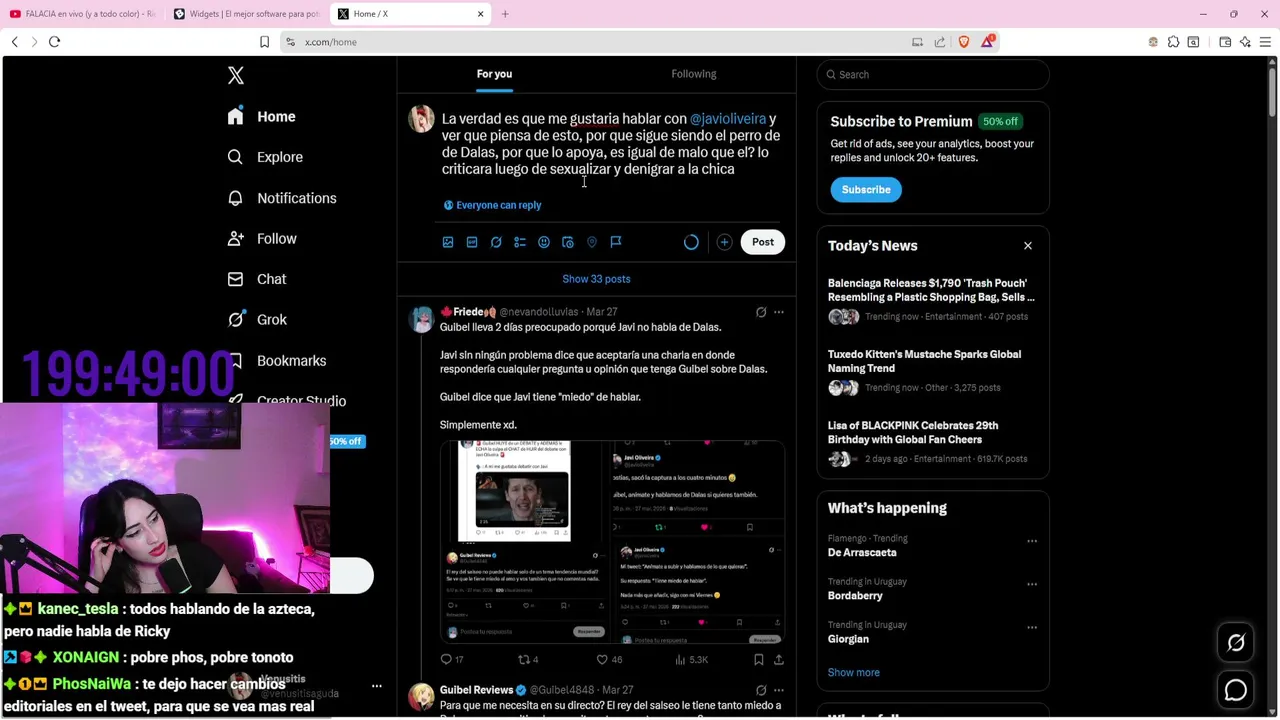
Task: Click @javioliveira mention in draft
Action: click(x=728, y=119)
